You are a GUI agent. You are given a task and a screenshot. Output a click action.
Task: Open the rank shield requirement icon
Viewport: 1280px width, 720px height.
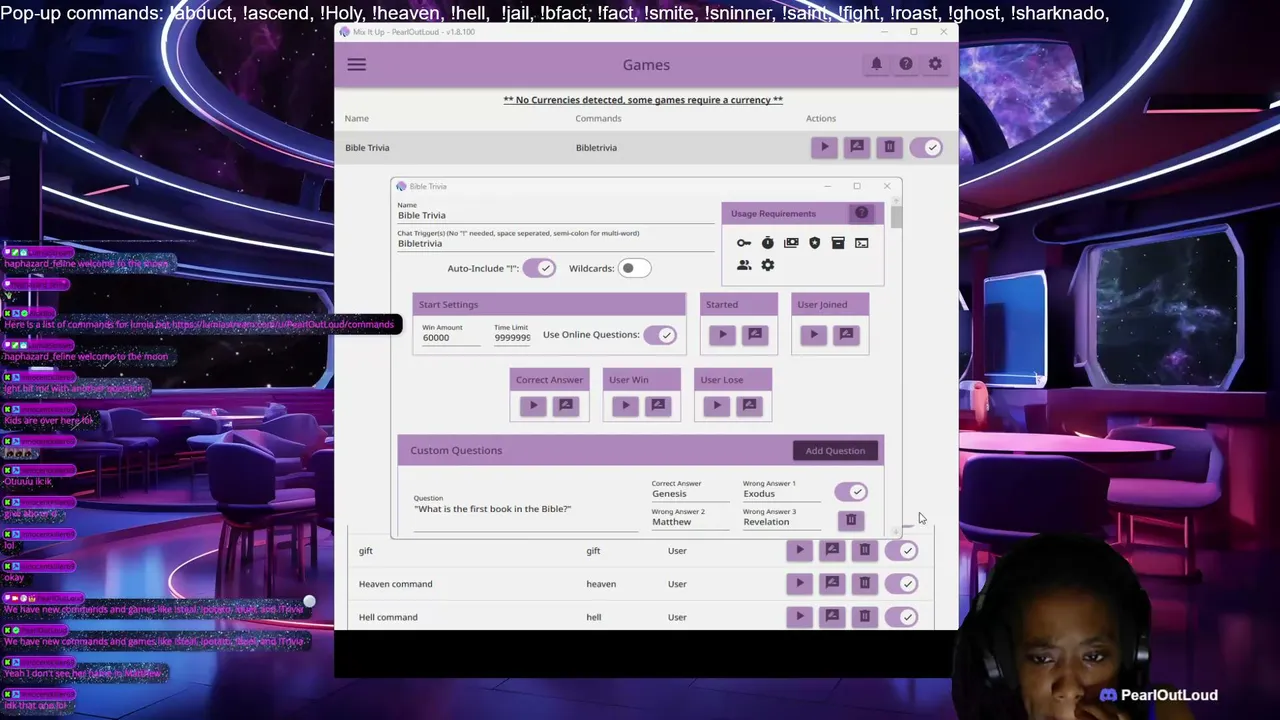[x=815, y=243]
